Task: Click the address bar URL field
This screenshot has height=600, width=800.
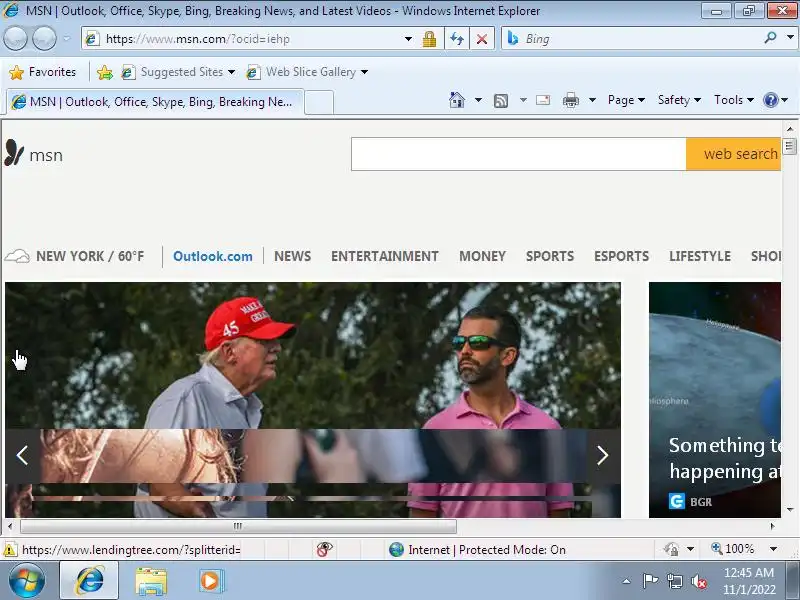Action: coord(245,39)
